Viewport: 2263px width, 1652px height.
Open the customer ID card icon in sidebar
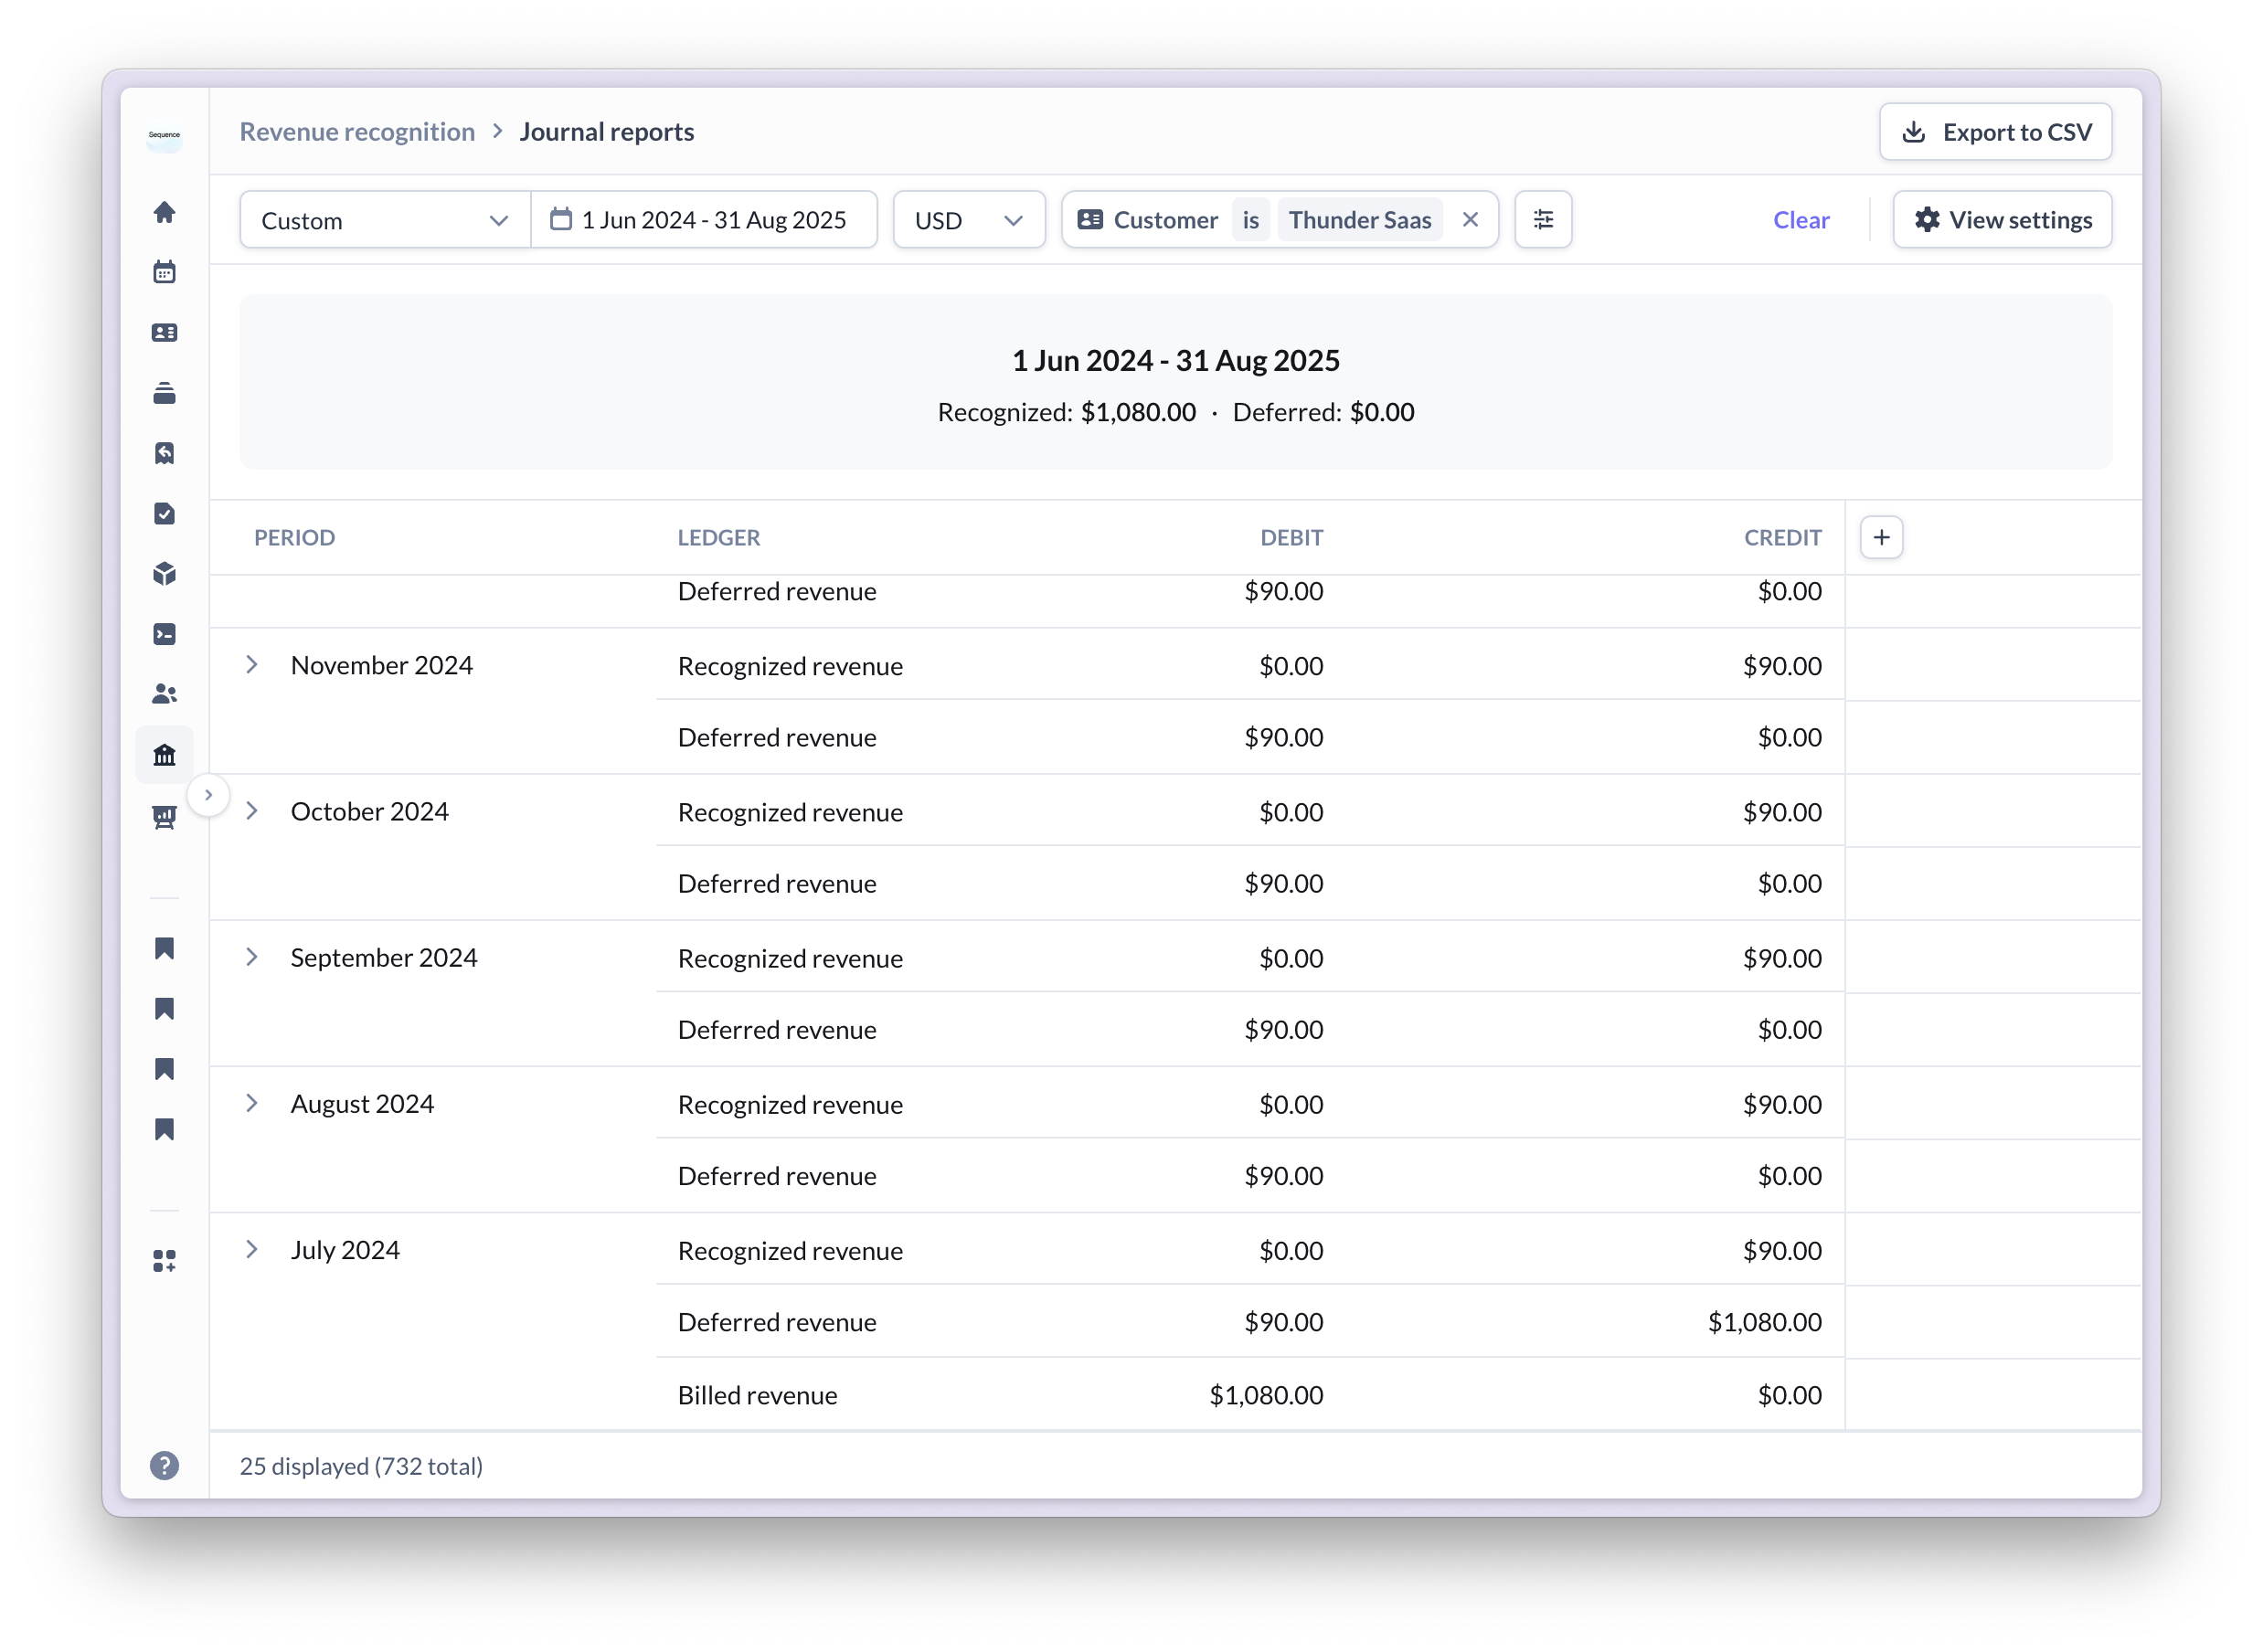(164, 332)
